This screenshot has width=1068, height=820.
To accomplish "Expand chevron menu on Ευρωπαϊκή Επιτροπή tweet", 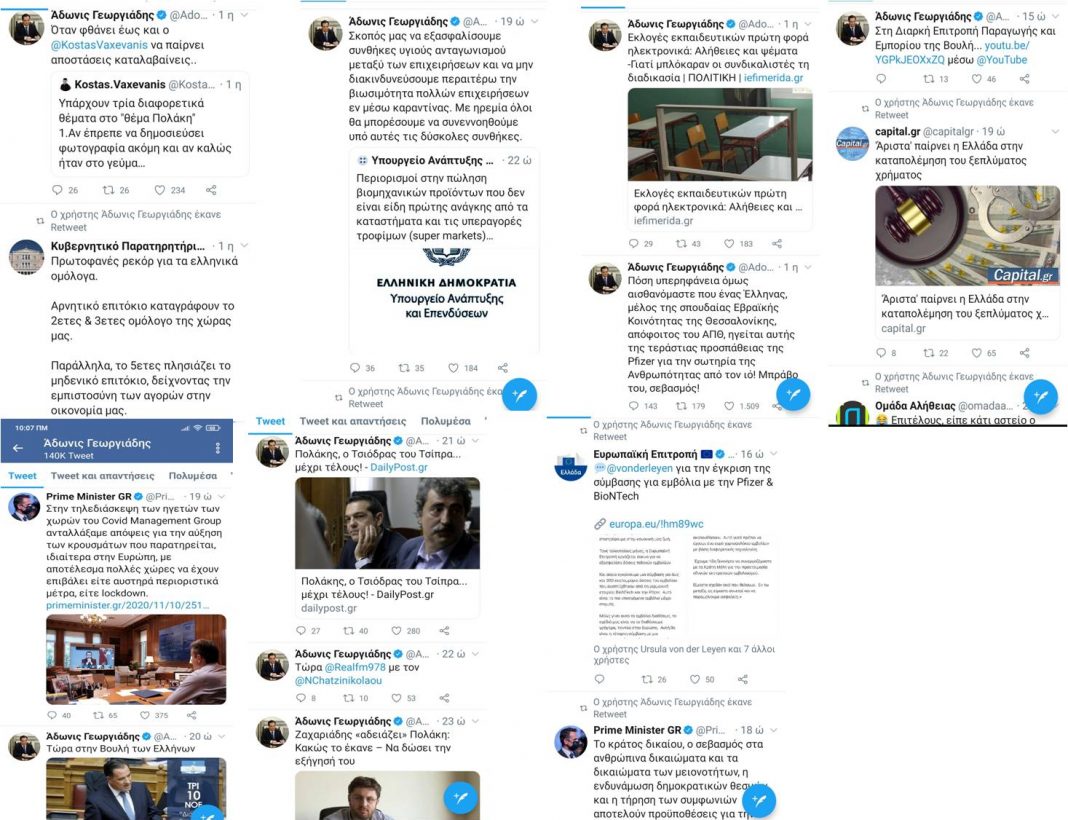I will (x=773, y=454).
